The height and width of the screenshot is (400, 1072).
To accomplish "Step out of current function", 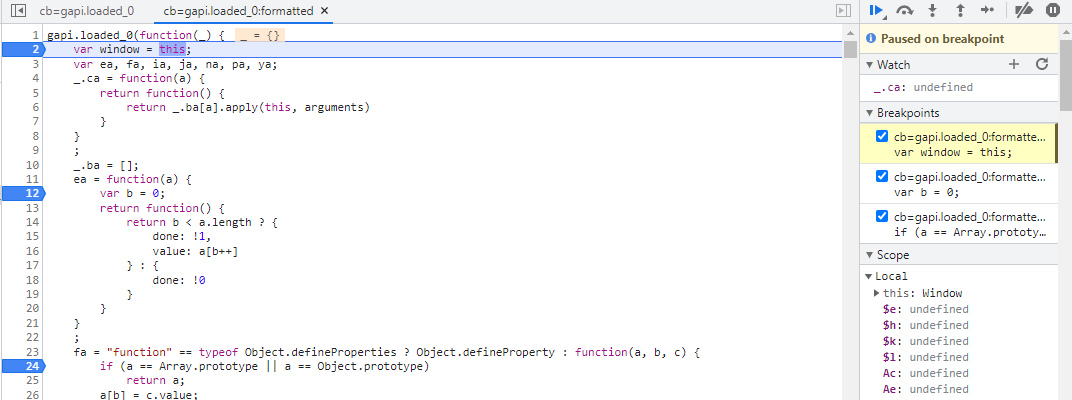I will [960, 10].
